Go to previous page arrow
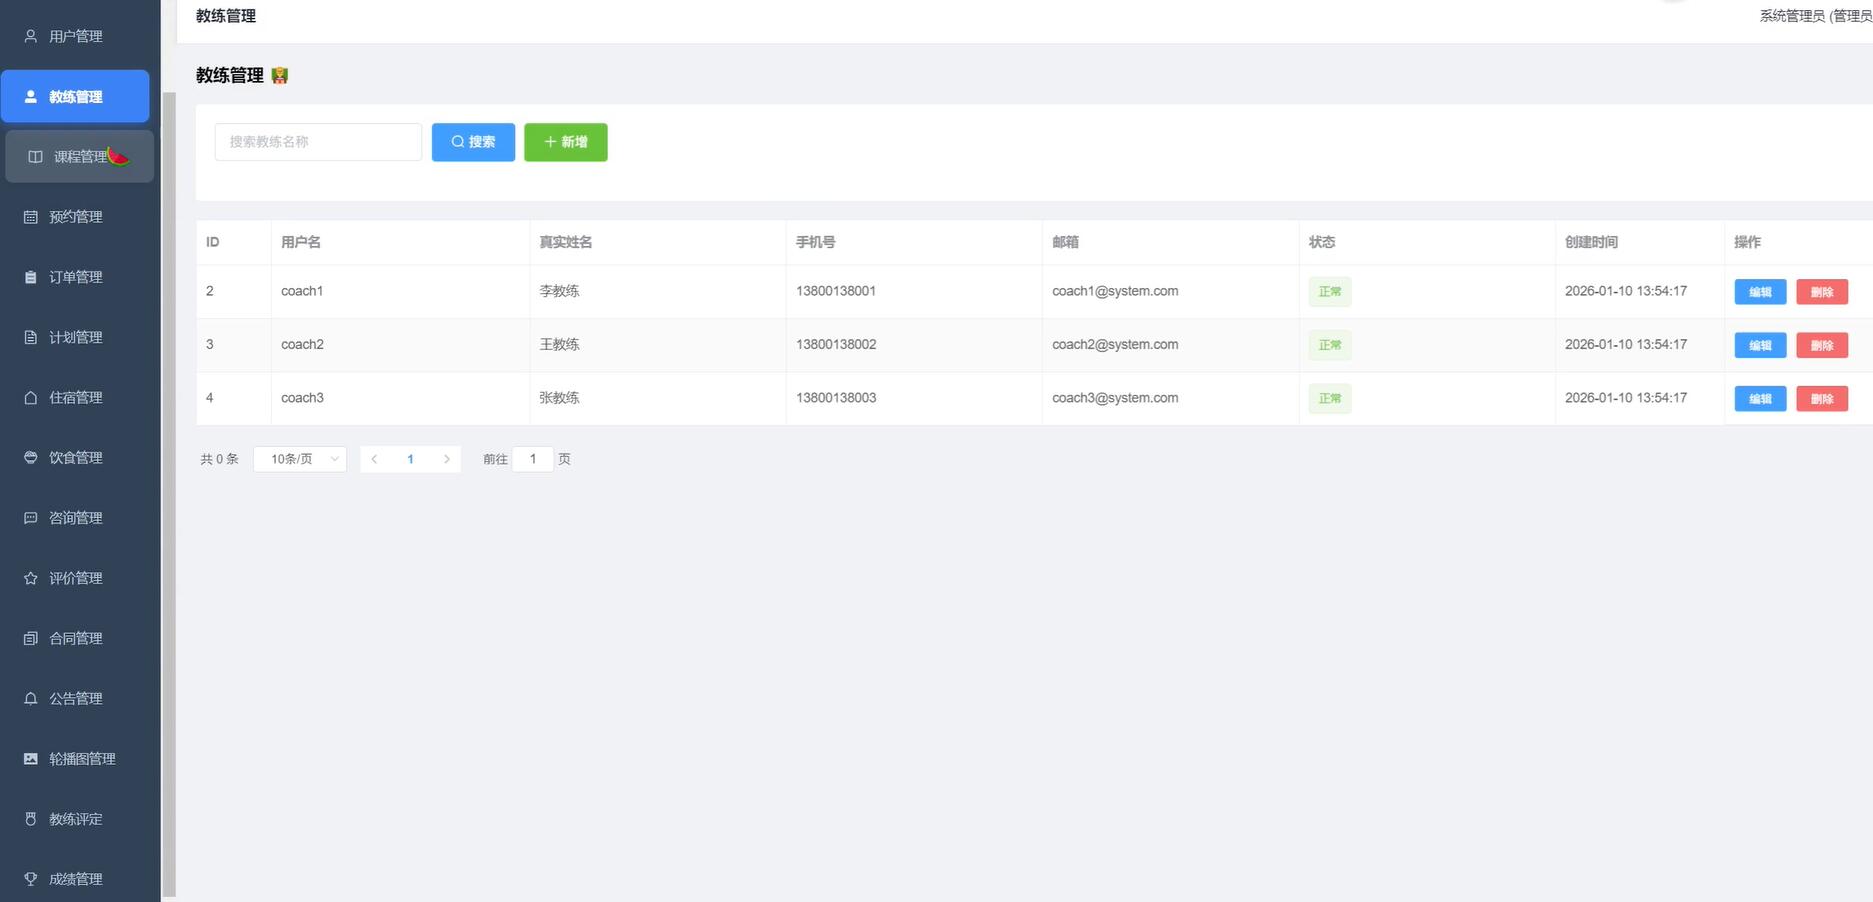 click(x=374, y=459)
